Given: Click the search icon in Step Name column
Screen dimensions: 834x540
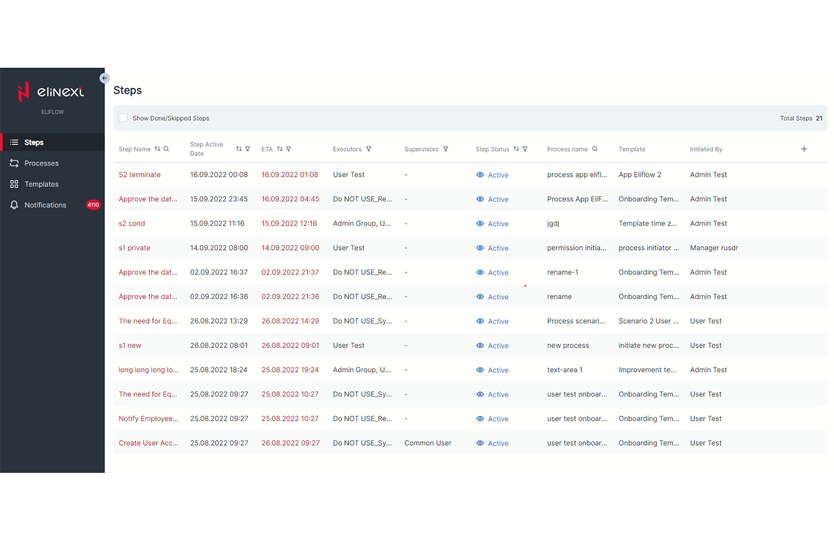Looking at the screenshot, I should tap(167, 149).
